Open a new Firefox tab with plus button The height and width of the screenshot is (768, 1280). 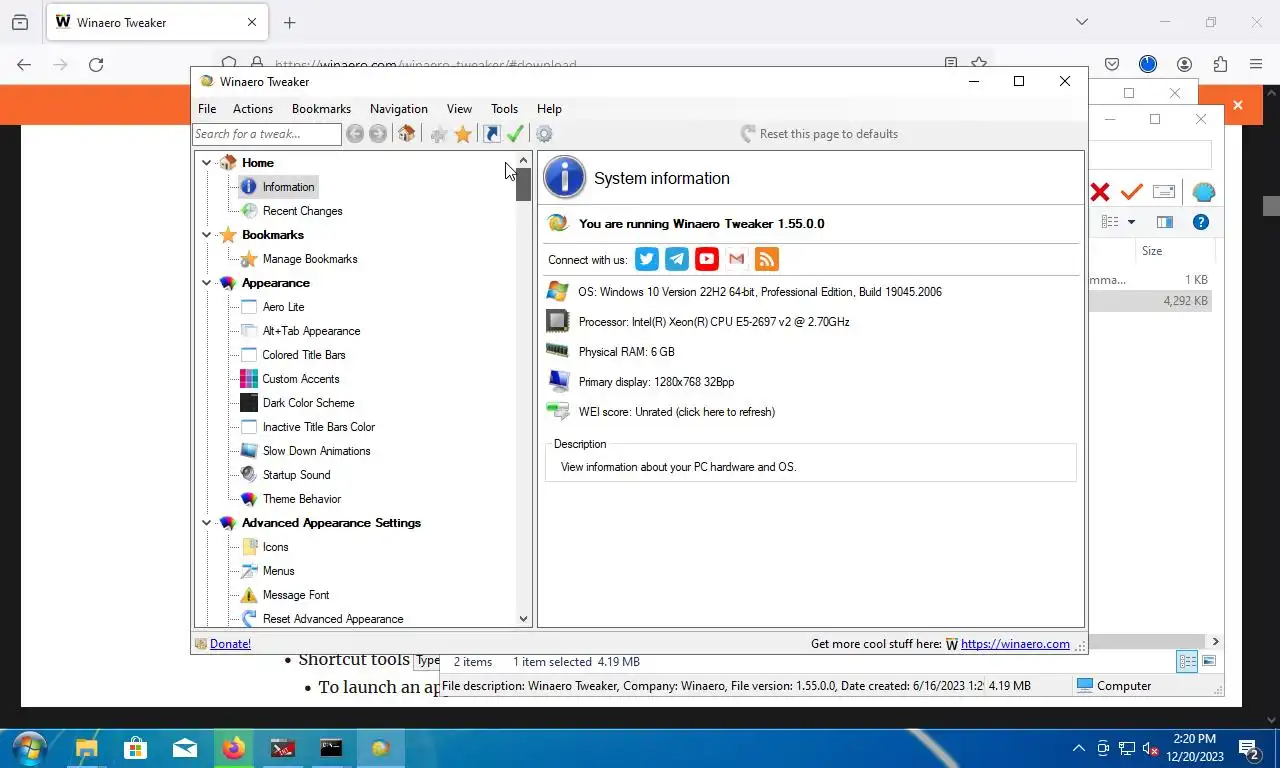coord(289,22)
